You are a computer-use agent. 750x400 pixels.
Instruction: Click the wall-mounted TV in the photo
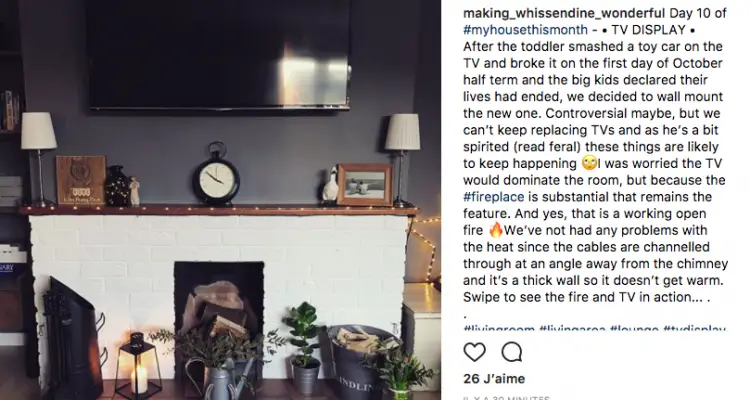pos(219,54)
